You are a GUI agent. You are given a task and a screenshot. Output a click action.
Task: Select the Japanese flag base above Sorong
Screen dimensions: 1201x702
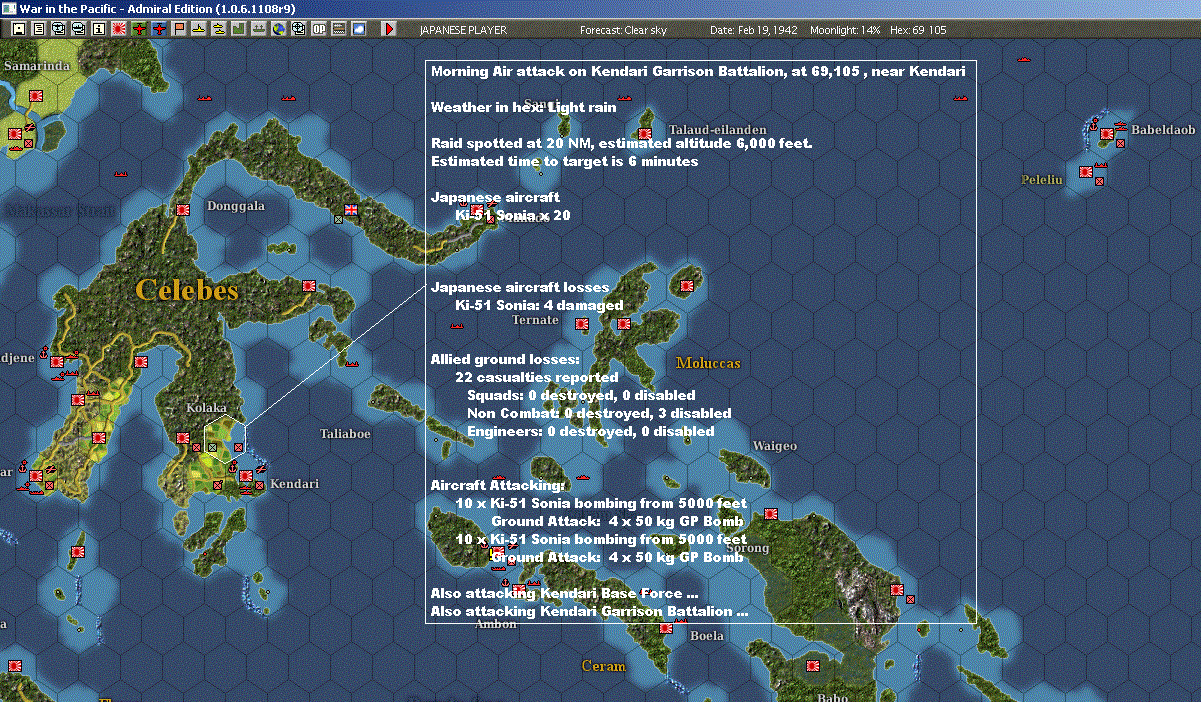point(771,514)
